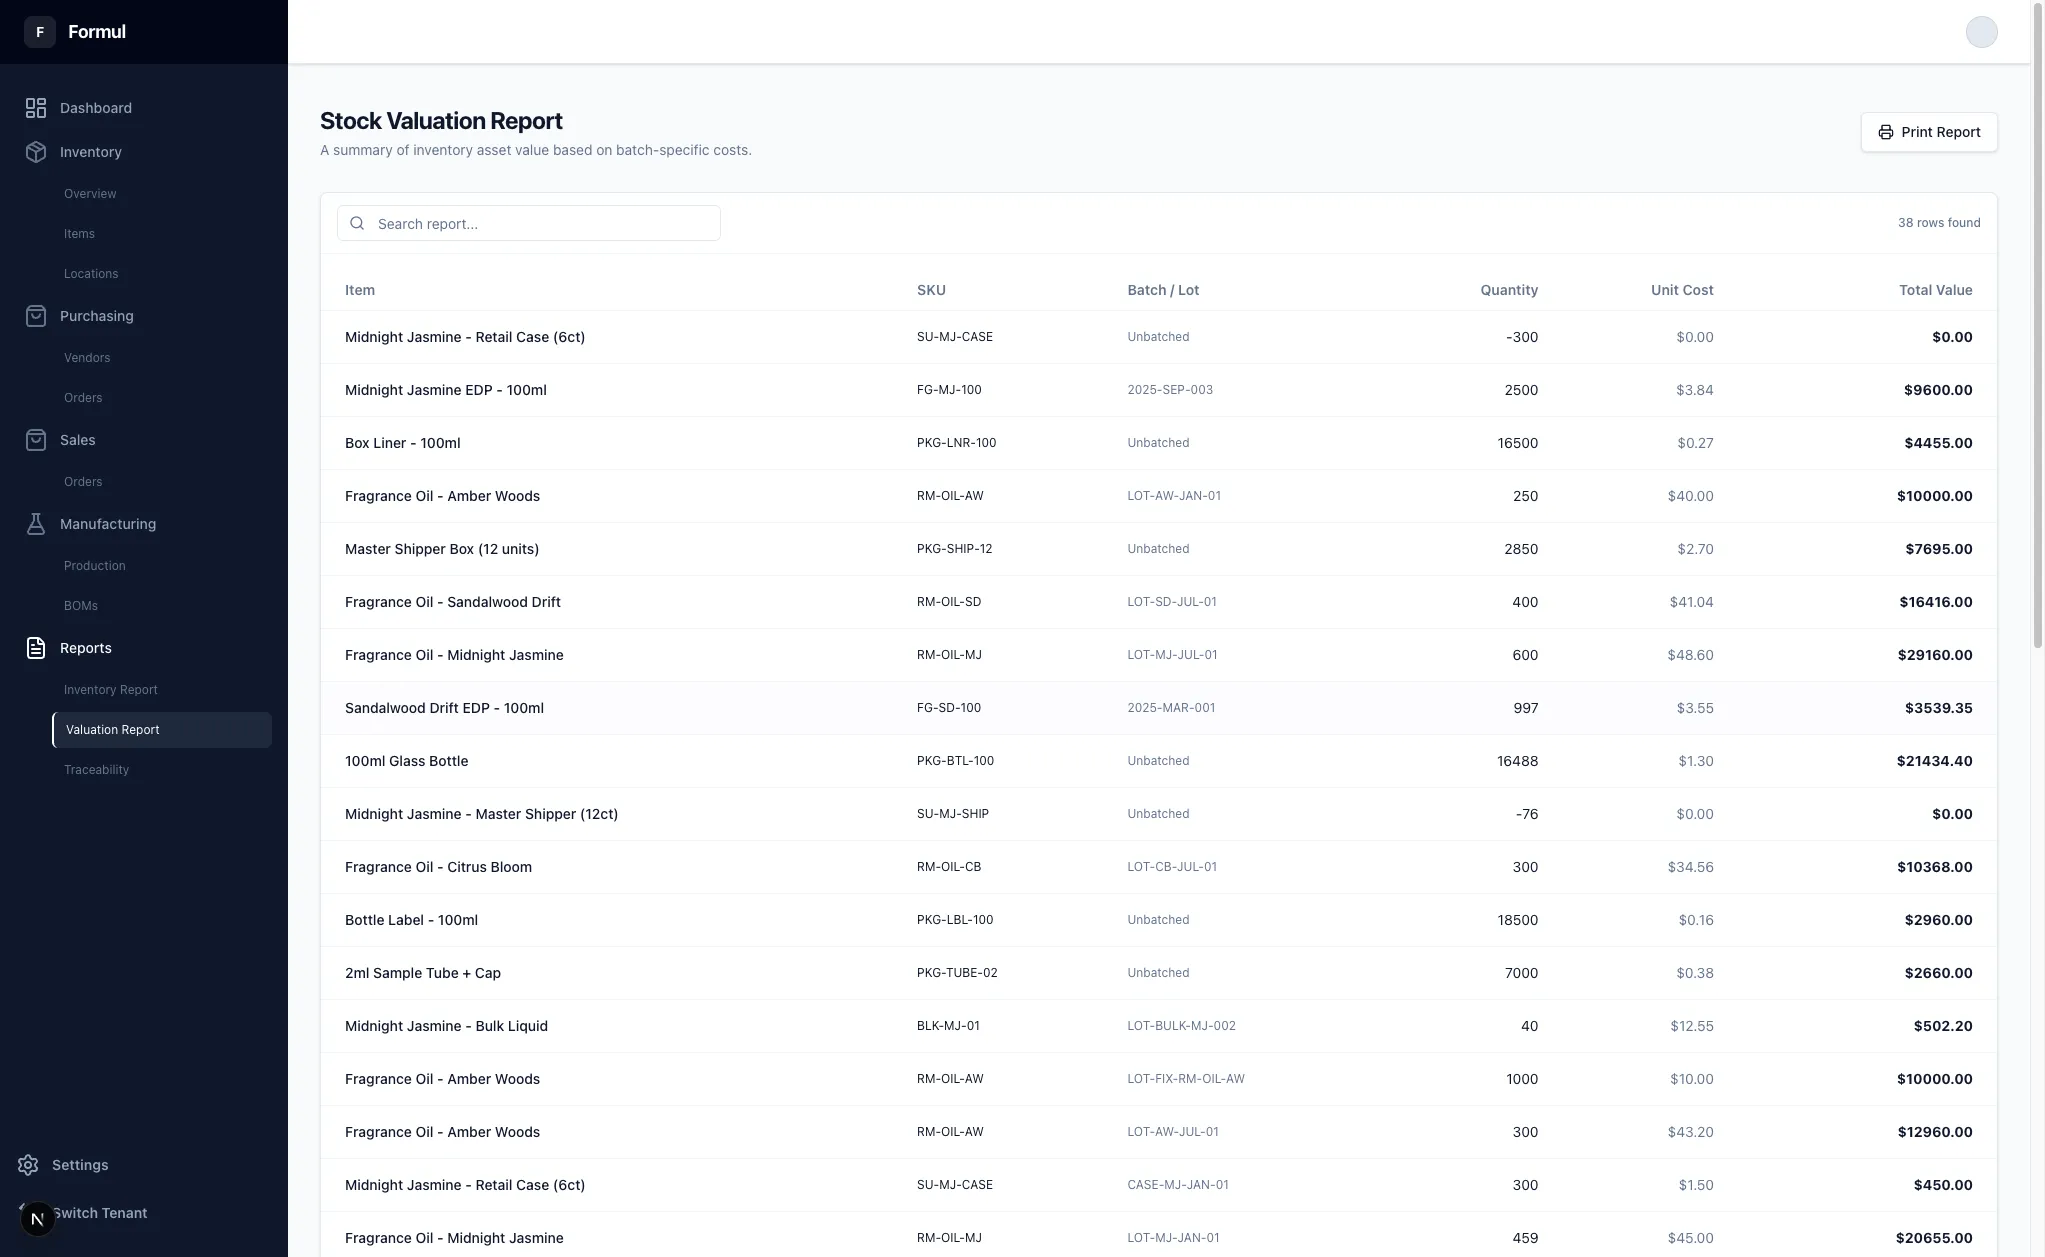Click the Purchasing bag icon
This screenshot has width=2045, height=1257.
tap(36, 316)
